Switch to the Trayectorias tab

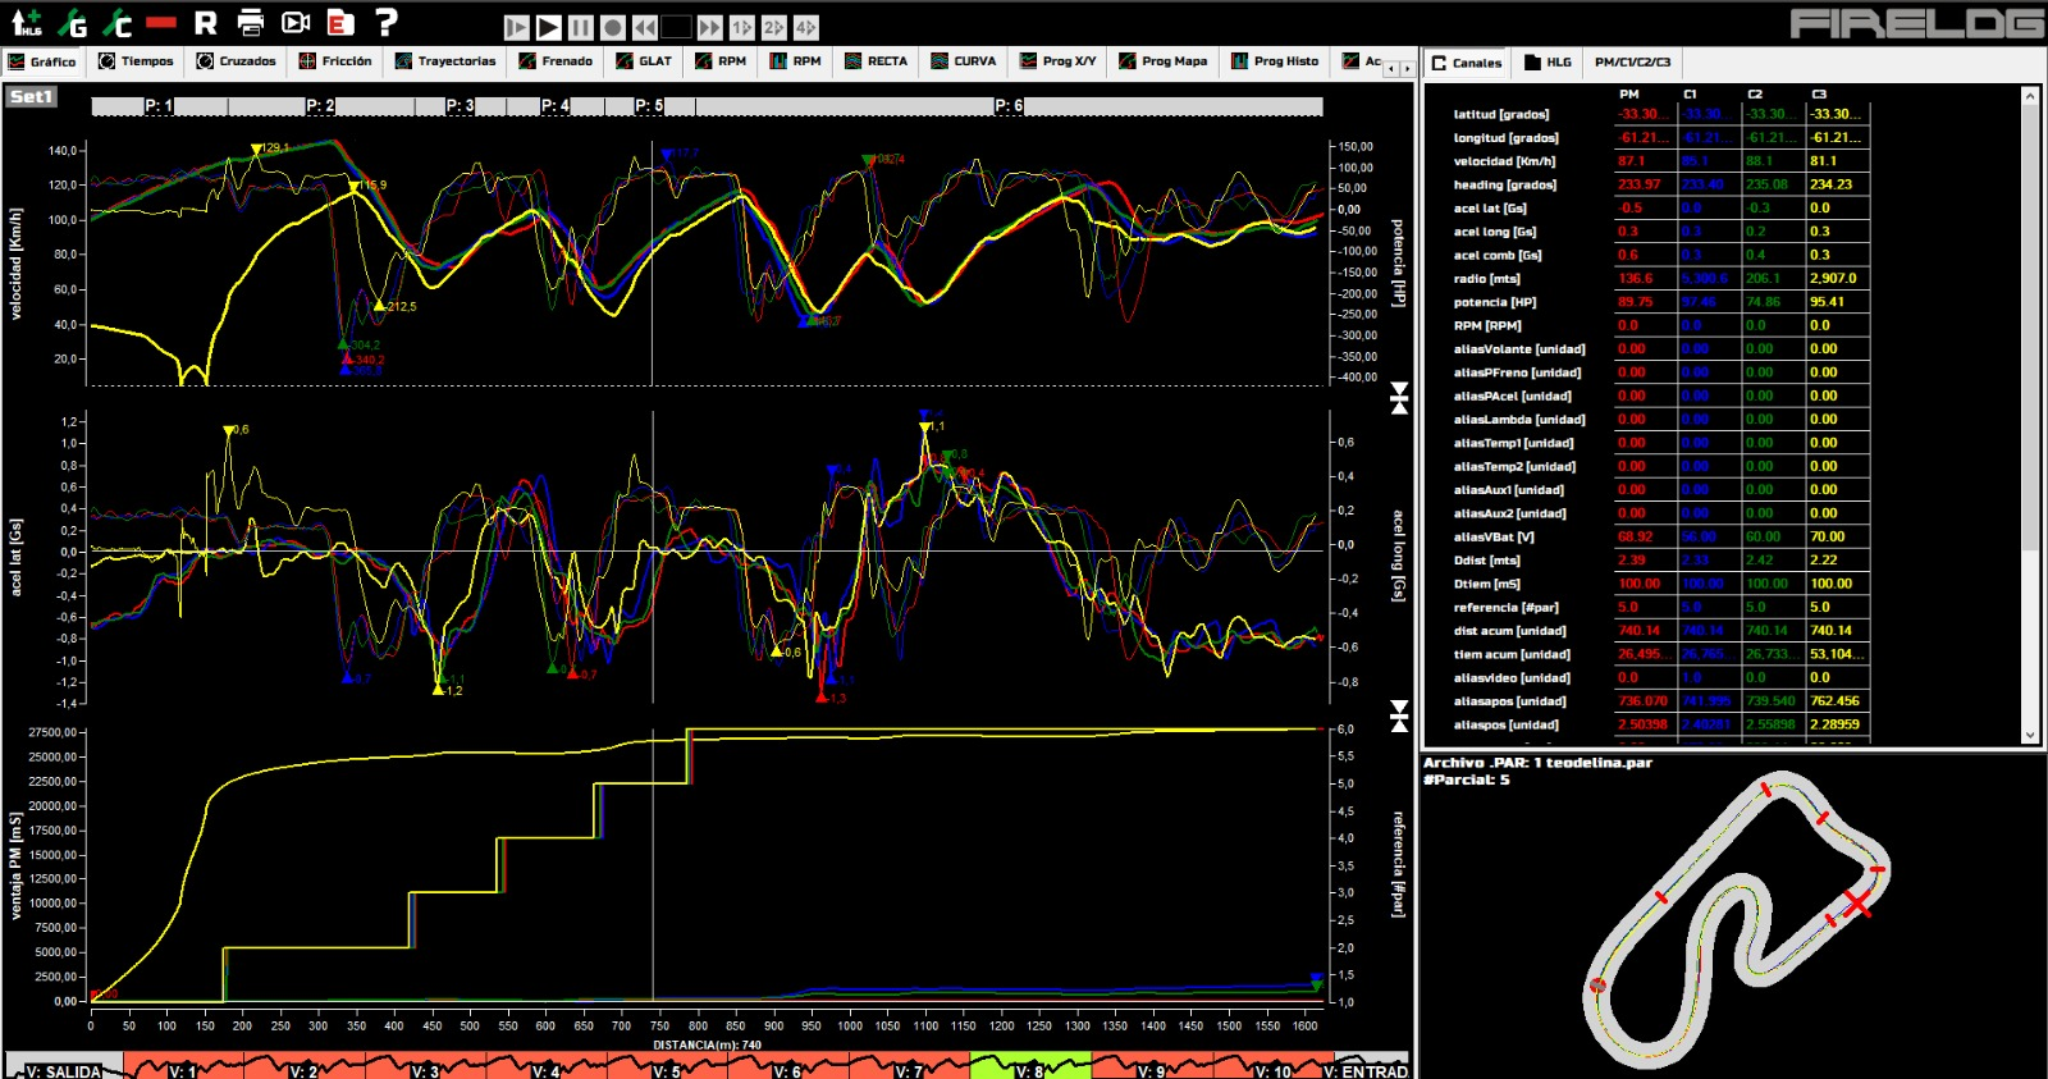click(x=445, y=61)
